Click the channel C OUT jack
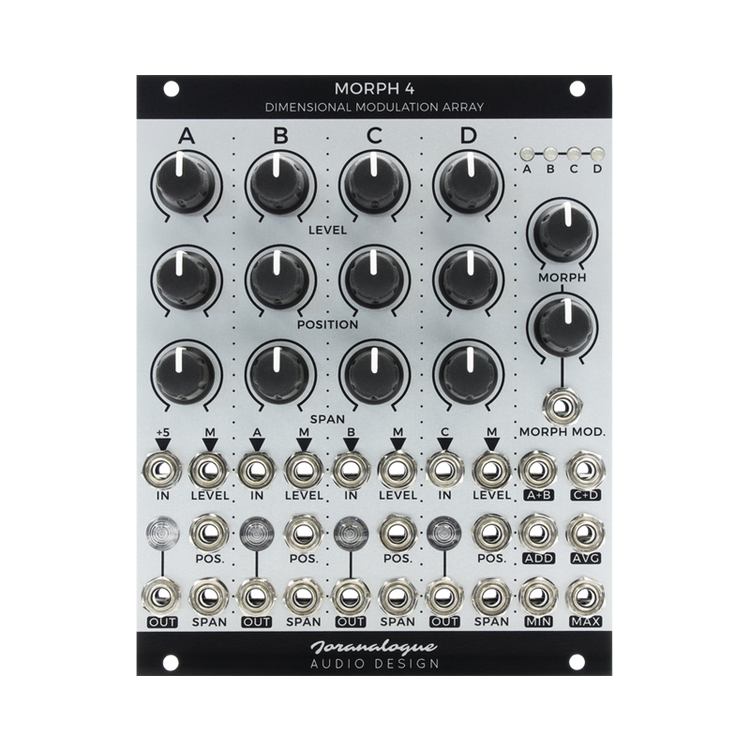750x750 pixels. [351, 596]
